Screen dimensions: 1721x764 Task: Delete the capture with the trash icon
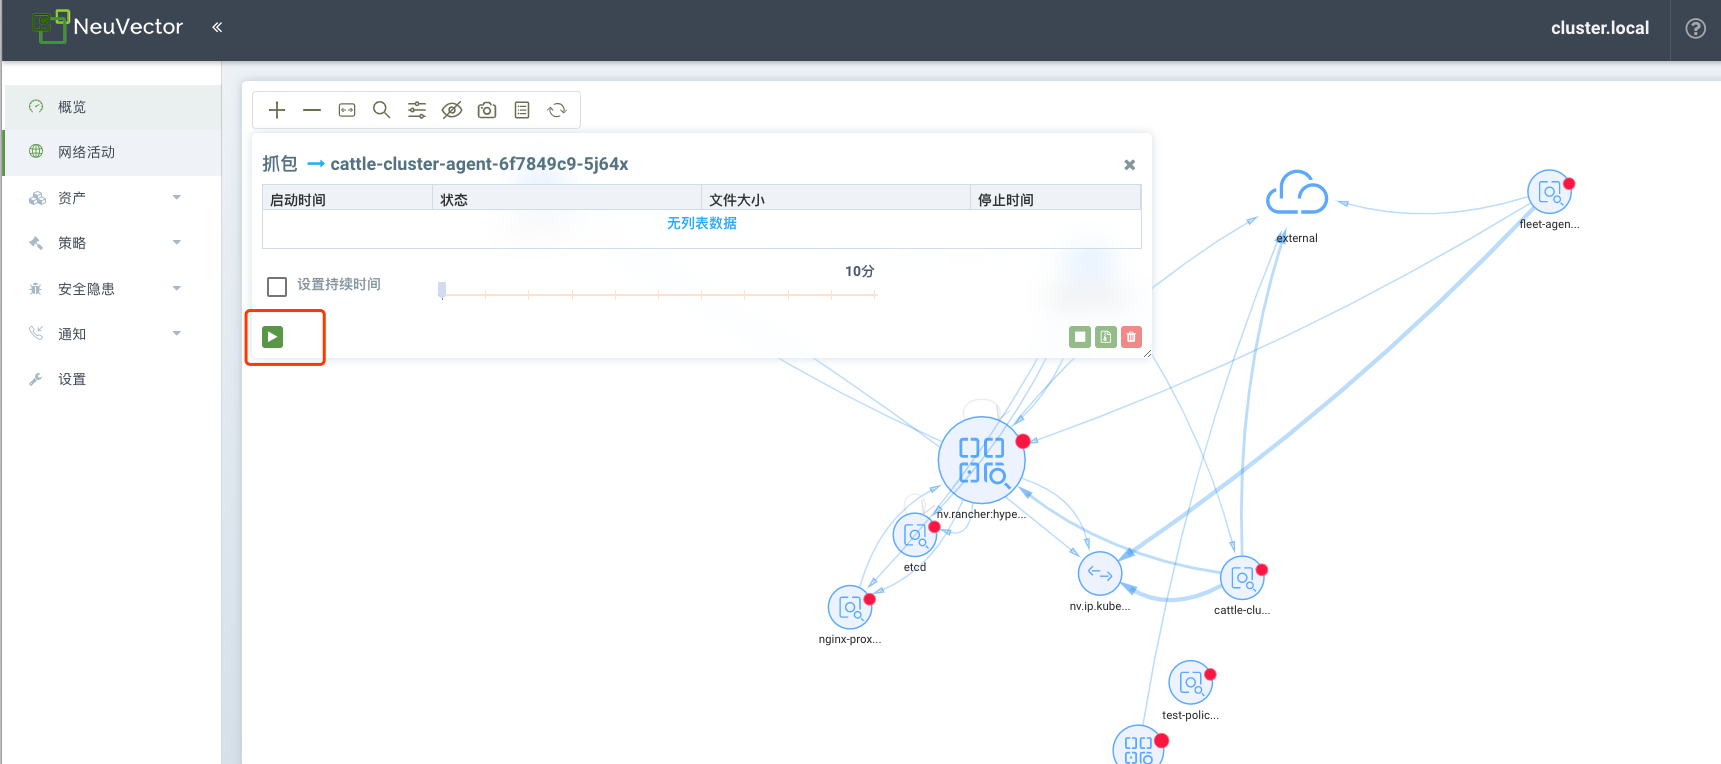[x=1131, y=337]
